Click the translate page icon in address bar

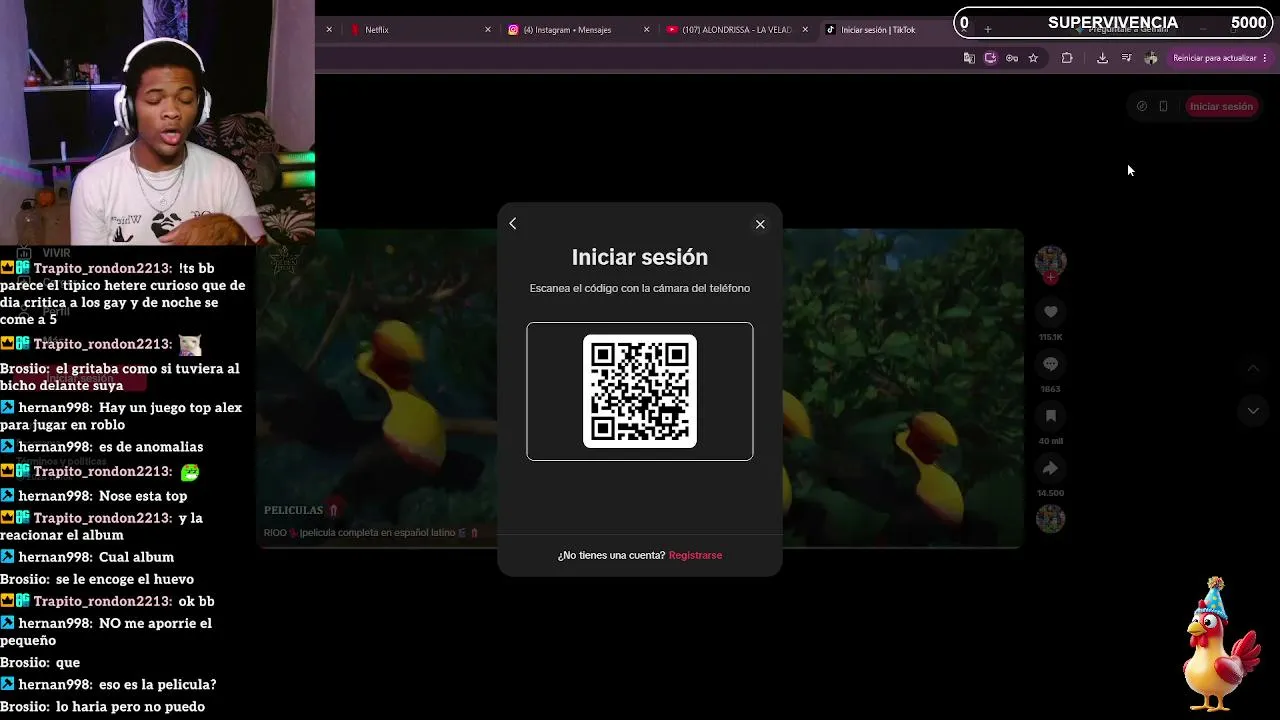[969, 58]
